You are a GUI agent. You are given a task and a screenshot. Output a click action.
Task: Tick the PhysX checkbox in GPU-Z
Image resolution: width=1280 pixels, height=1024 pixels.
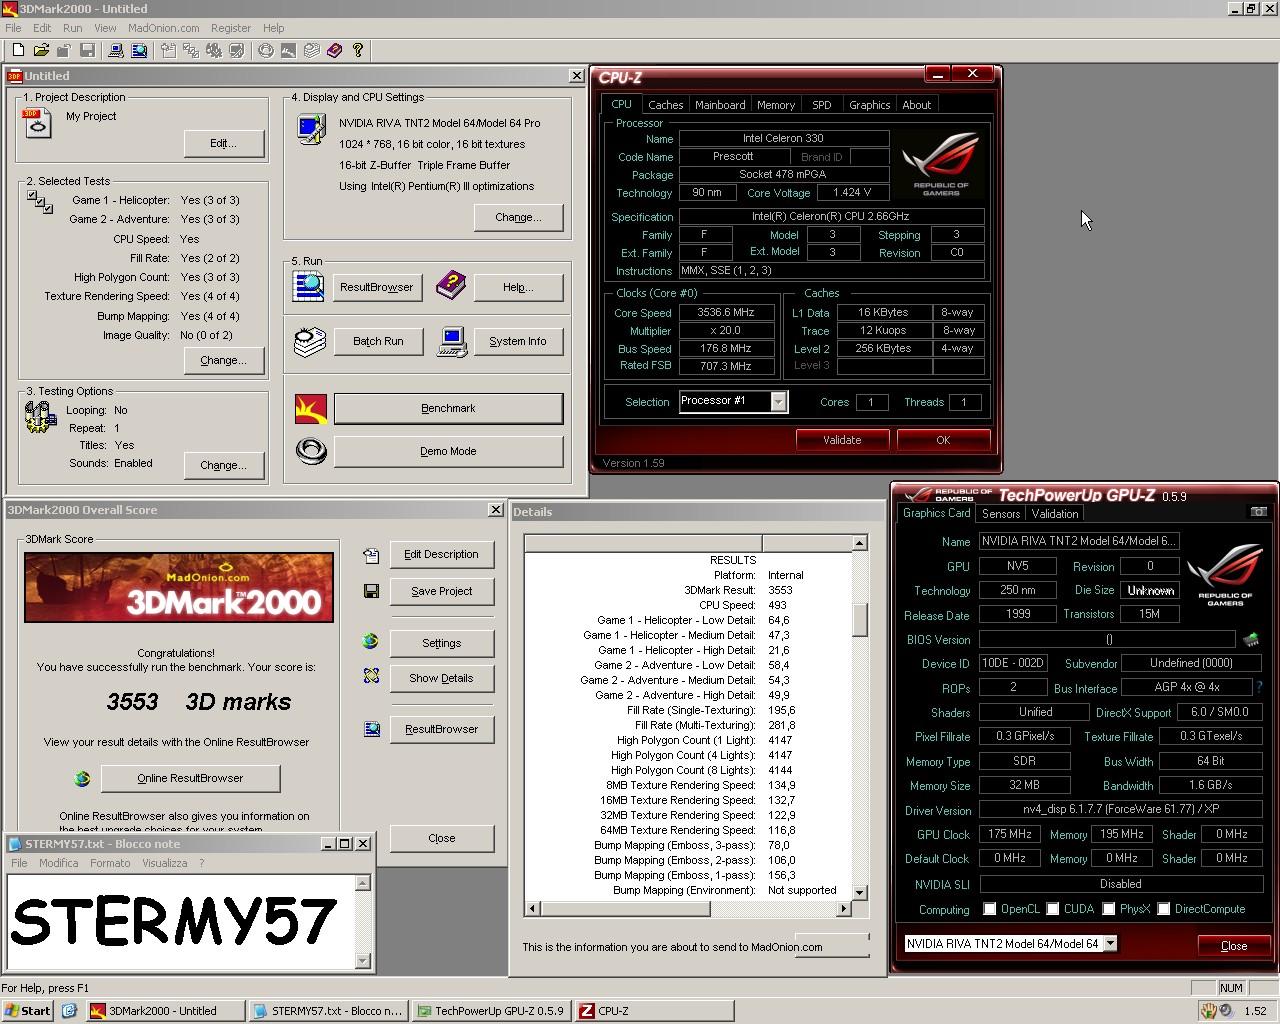(x=1108, y=909)
